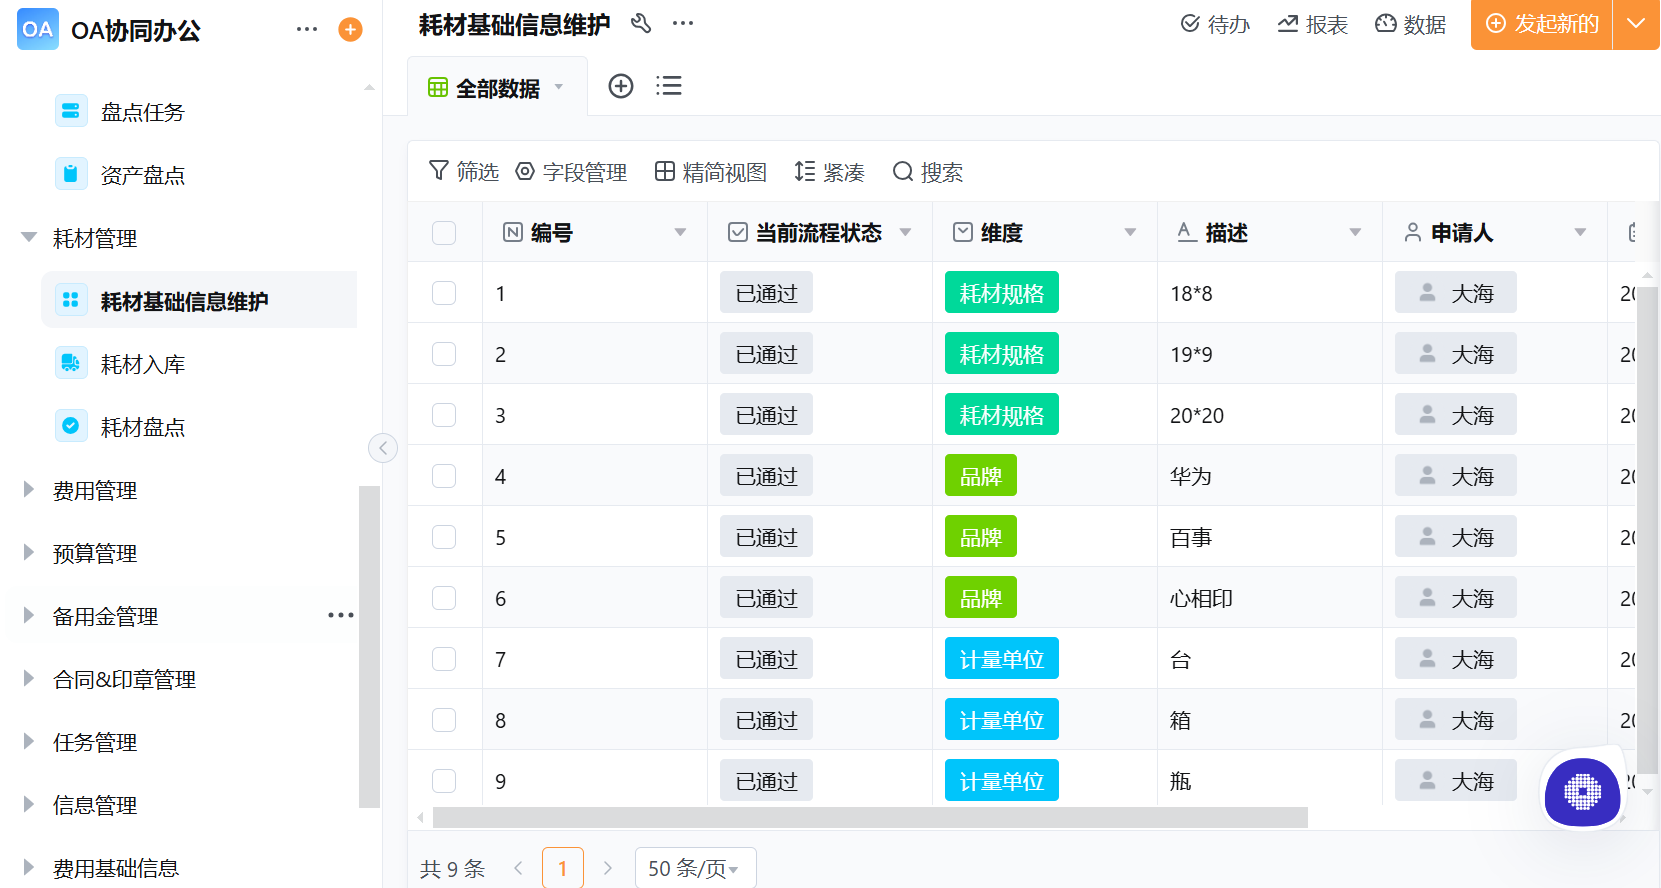Click the list view icon next to add-view

coord(669,86)
